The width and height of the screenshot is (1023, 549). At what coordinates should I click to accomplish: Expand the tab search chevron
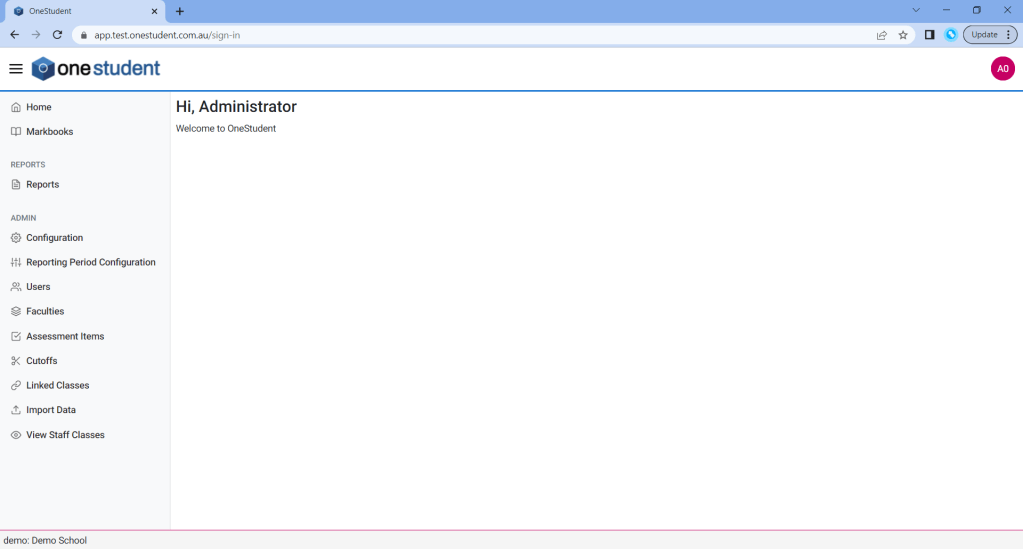click(915, 10)
